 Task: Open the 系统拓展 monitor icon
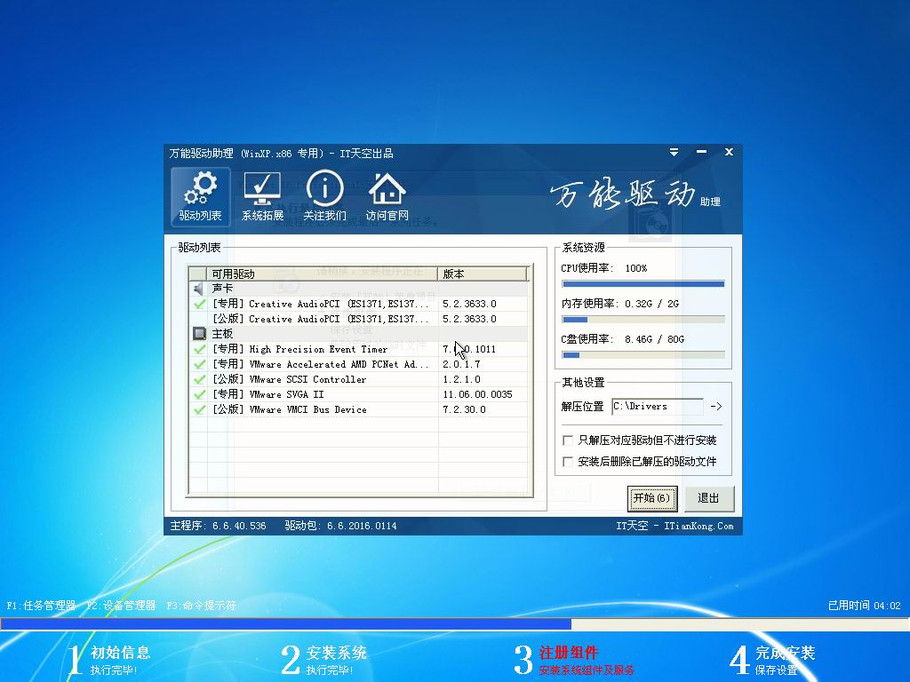coord(262,197)
